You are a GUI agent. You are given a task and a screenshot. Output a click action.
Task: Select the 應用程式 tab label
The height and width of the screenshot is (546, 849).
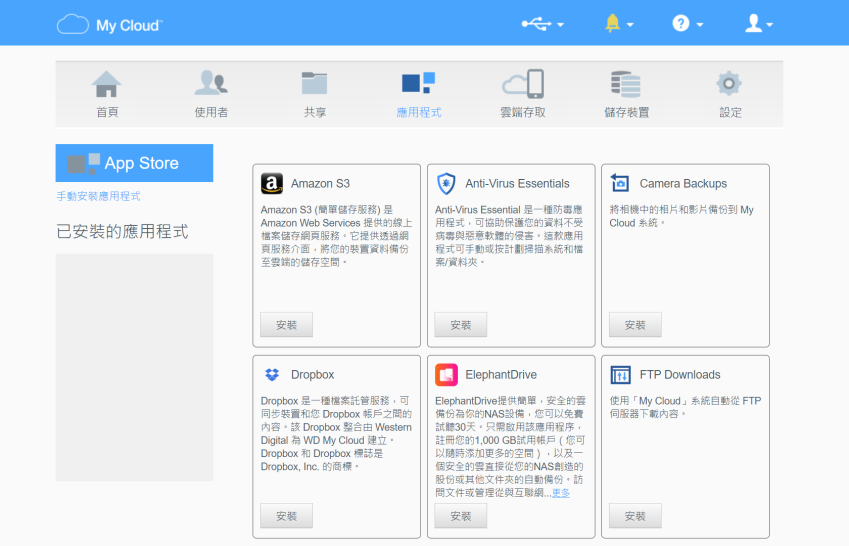click(419, 112)
